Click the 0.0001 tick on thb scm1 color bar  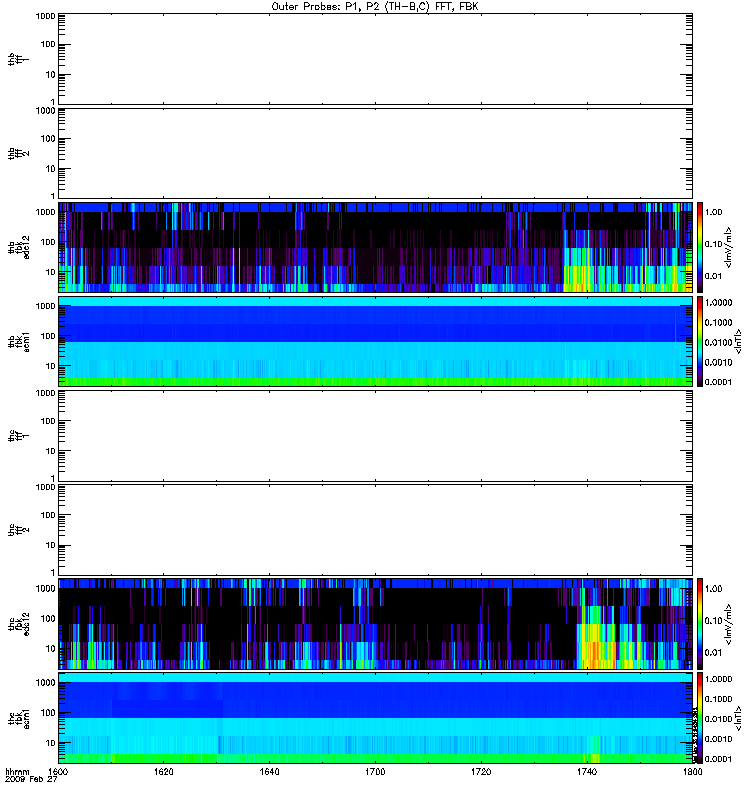718,382
